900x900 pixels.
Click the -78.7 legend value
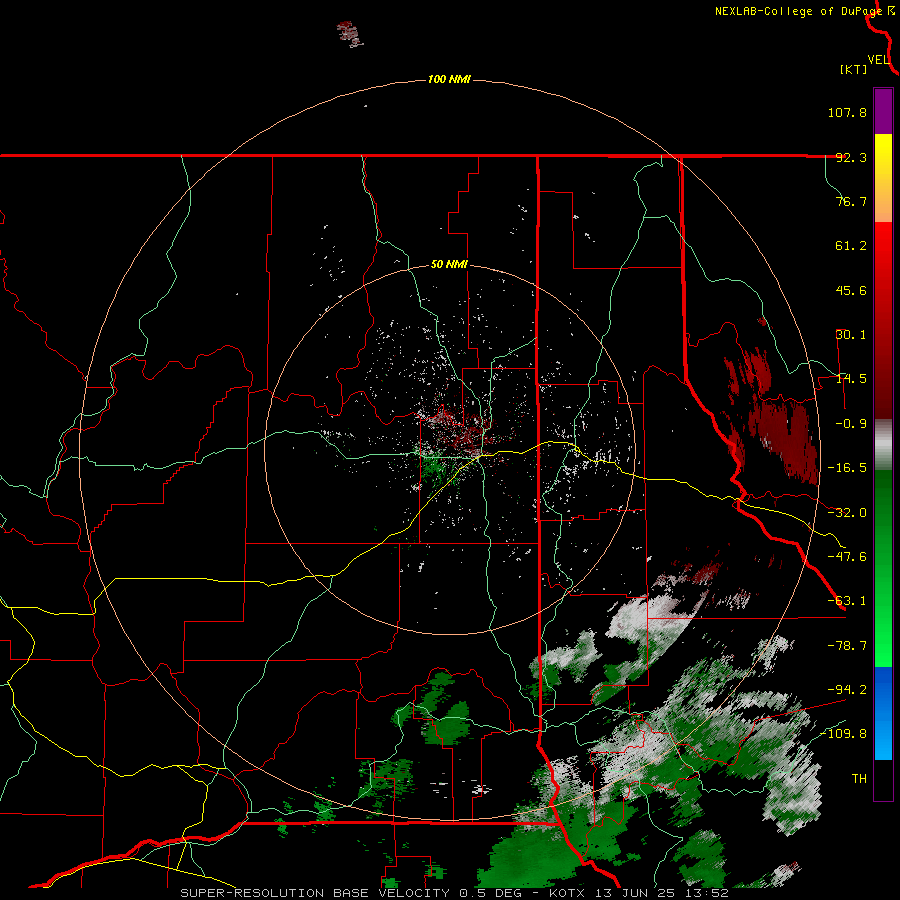(x=847, y=646)
